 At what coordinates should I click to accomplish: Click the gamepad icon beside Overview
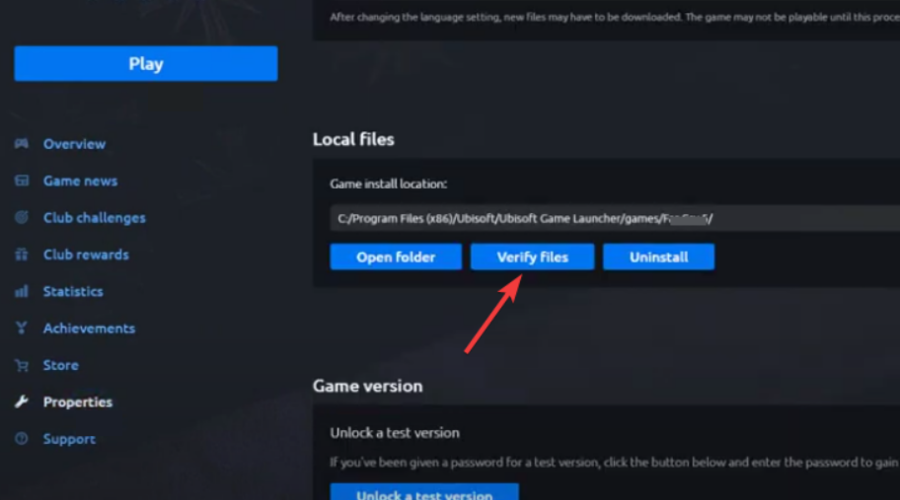point(21,144)
